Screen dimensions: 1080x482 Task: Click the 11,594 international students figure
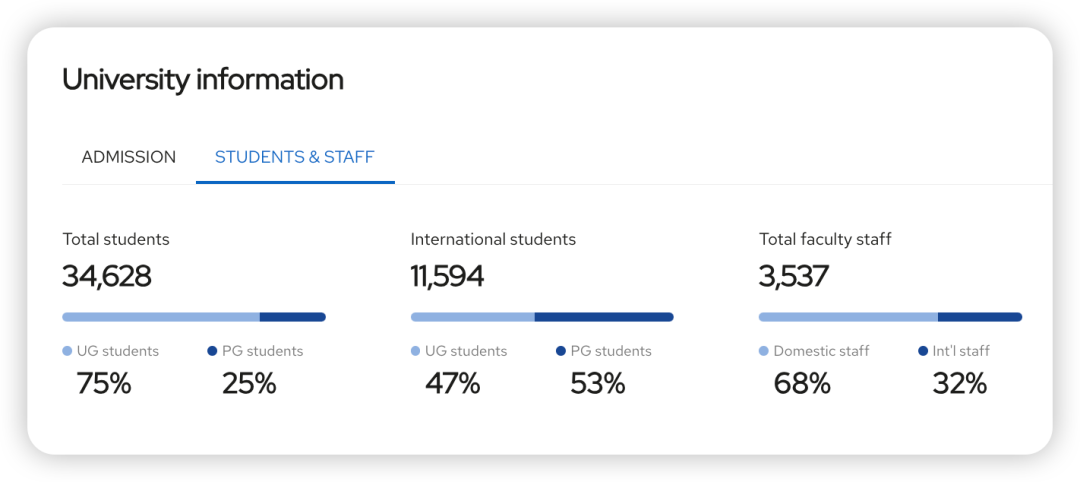pos(447,276)
